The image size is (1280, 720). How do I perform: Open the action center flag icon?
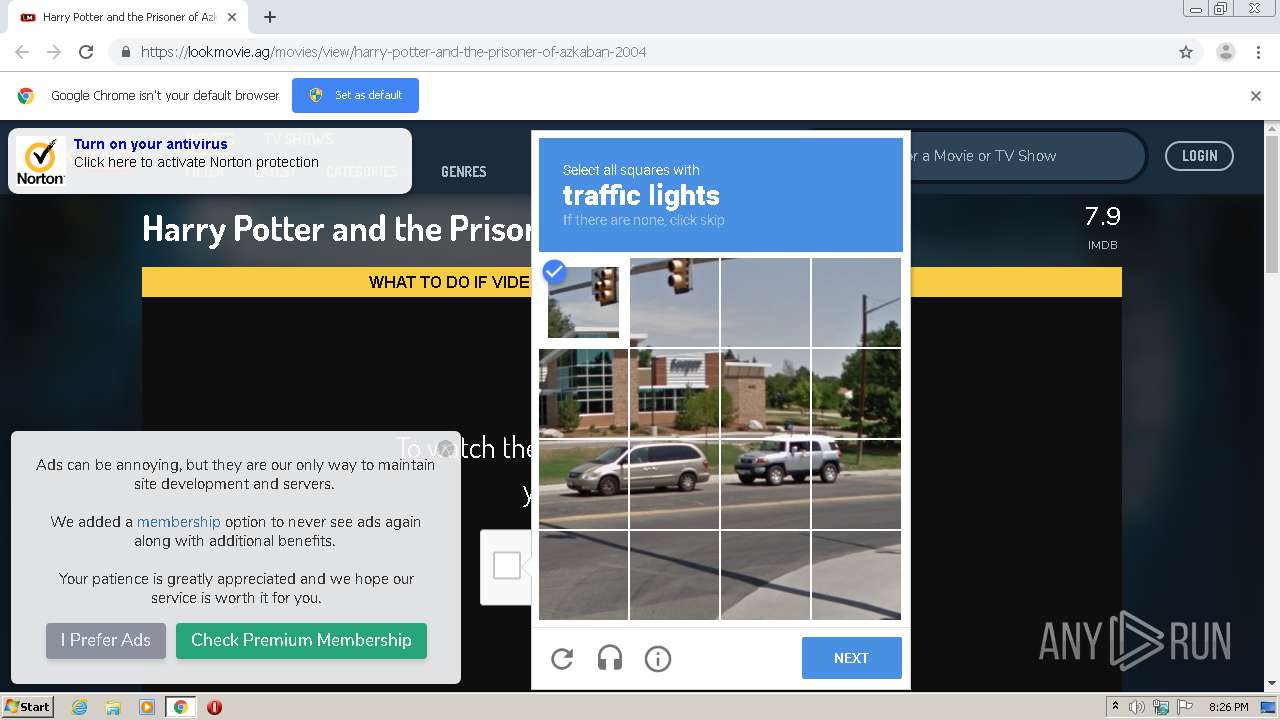pyautogui.click(x=1184, y=707)
